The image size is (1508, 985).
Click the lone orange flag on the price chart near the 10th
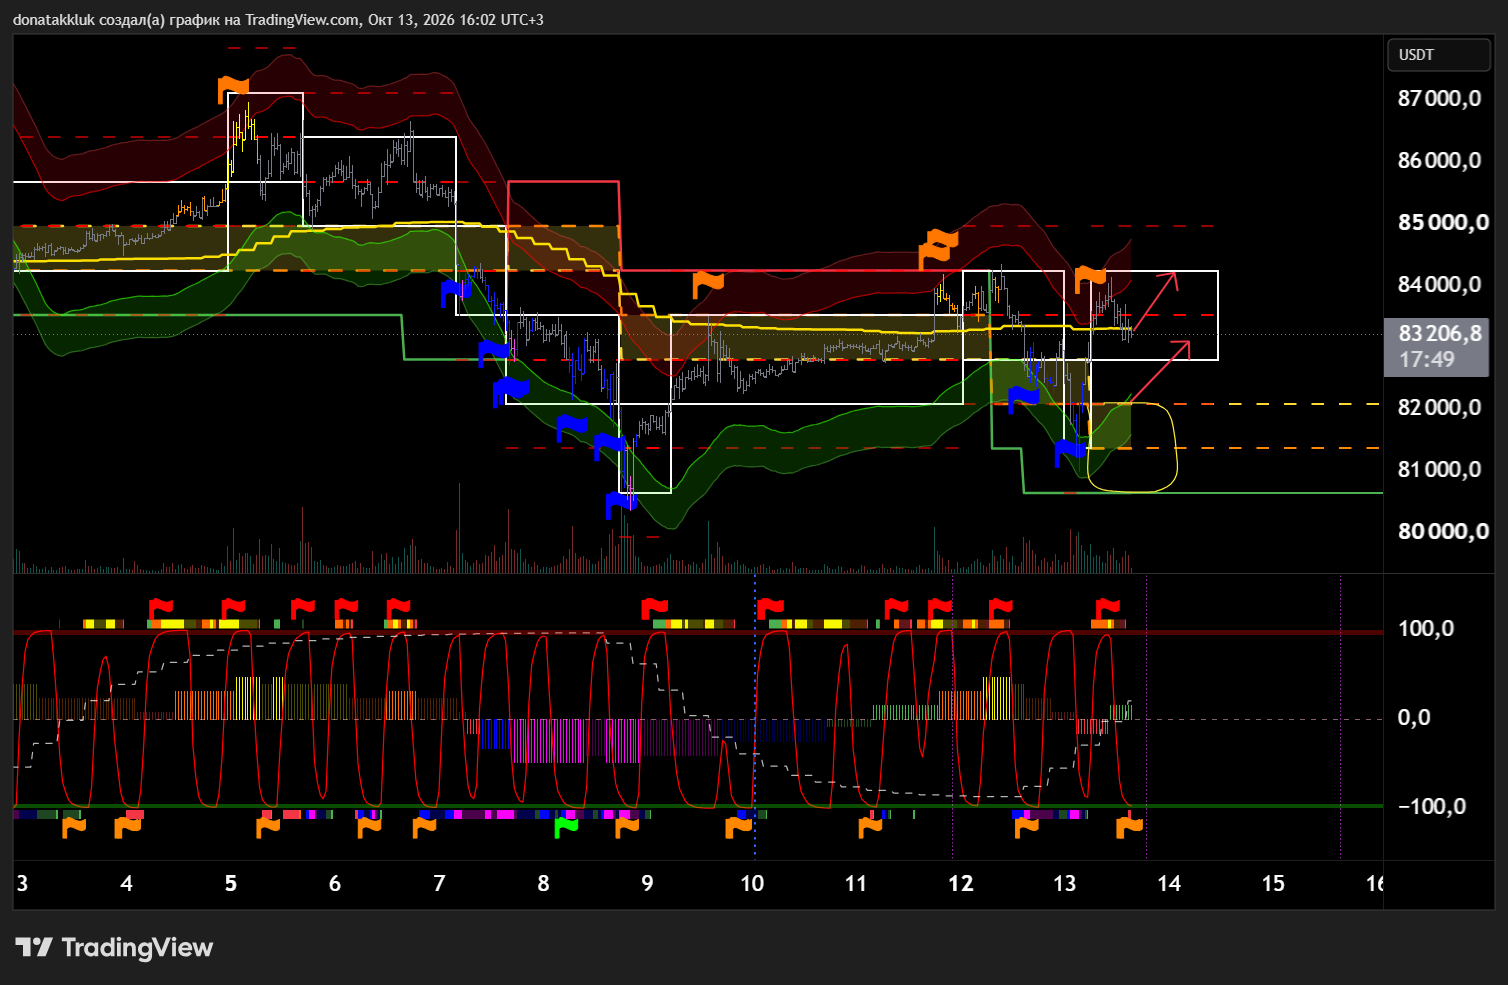tap(708, 284)
